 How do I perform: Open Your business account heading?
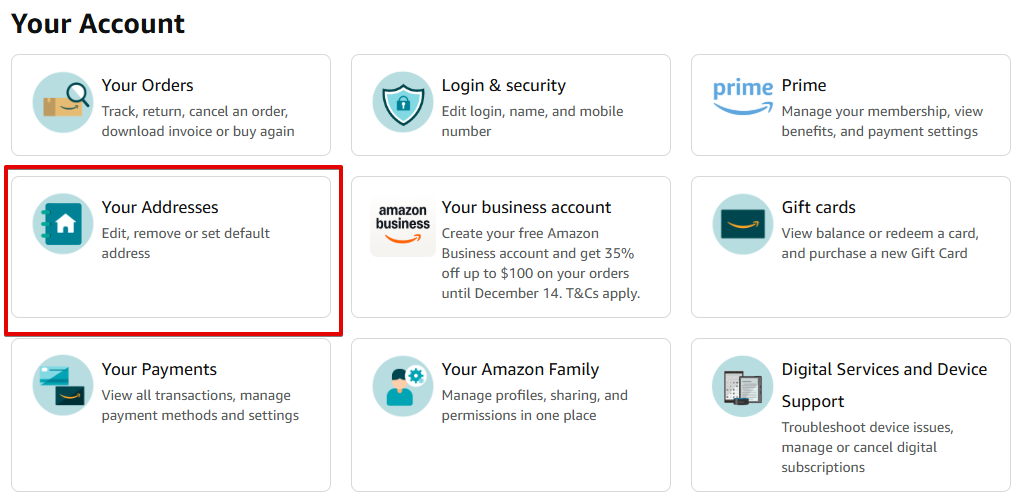pyautogui.click(x=526, y=208)
